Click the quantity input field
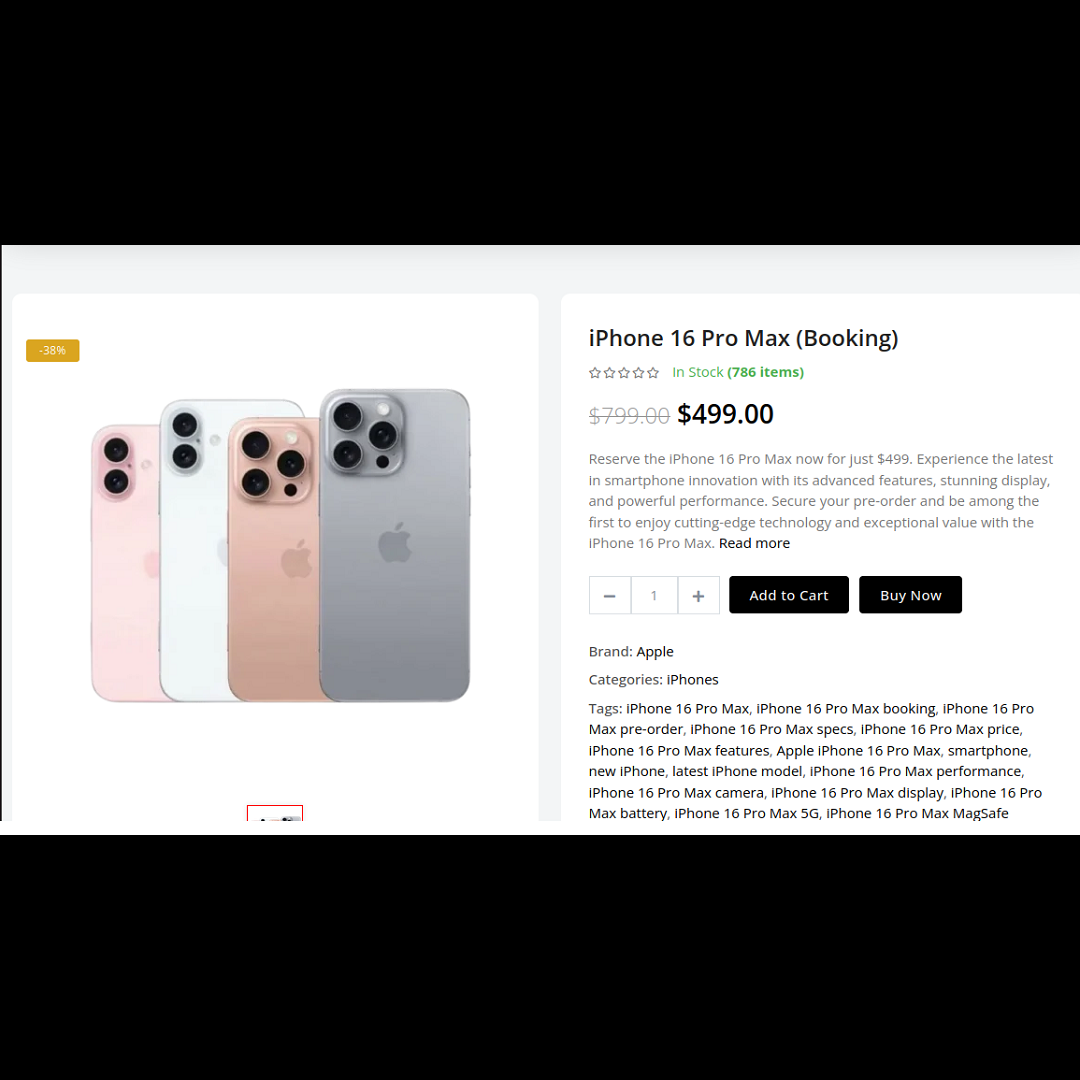The width and height of the screenshot is (1080, 1080). pos(654,595)
